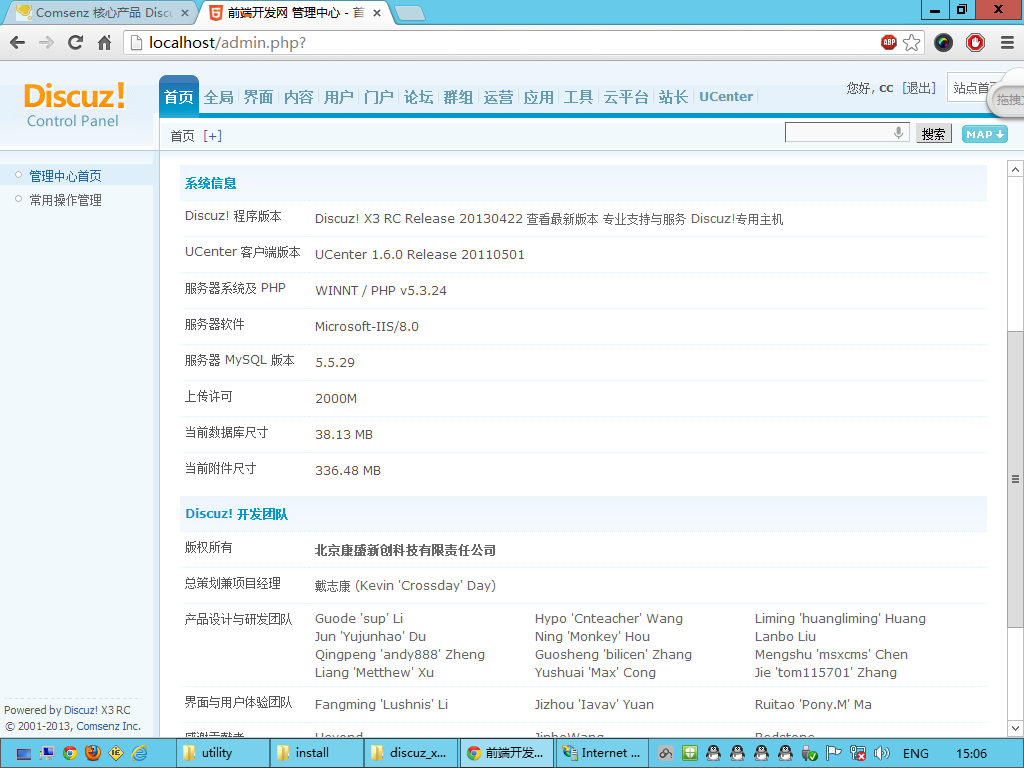The image size is (1024, 768).
Task: Click the ENG language indicator
Action: [916, 754]
